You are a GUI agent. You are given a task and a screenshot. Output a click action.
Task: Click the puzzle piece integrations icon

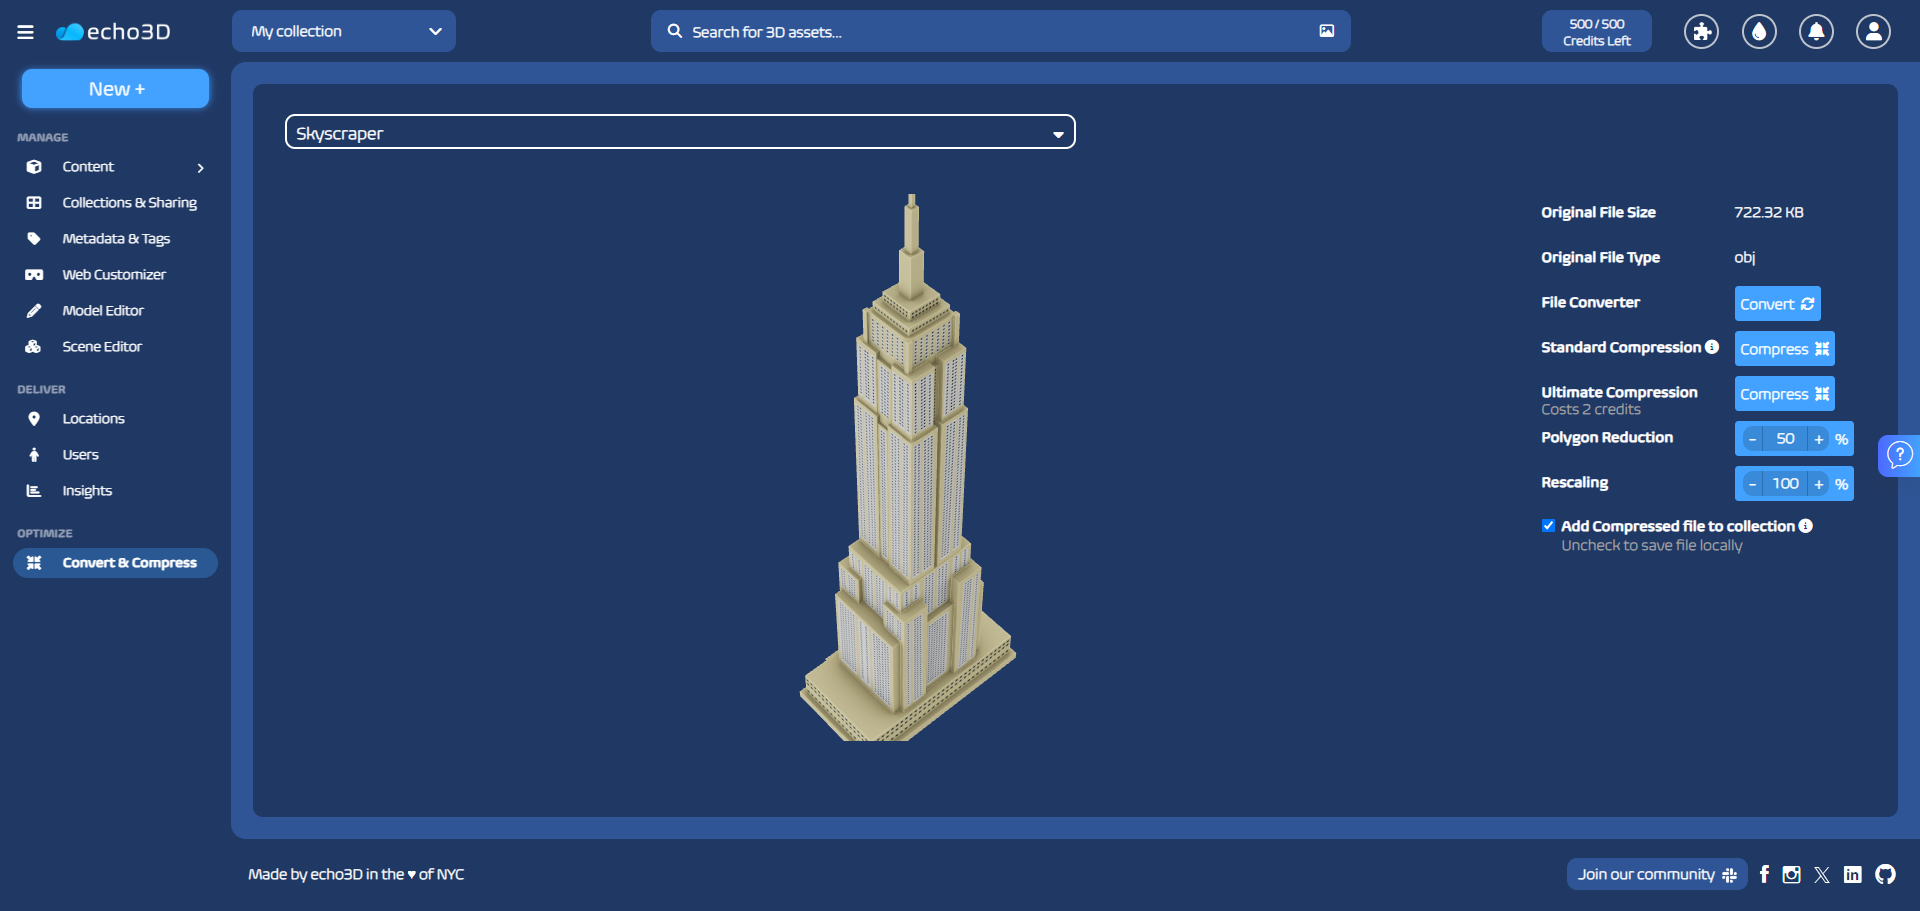click(x=1701, y=32)
